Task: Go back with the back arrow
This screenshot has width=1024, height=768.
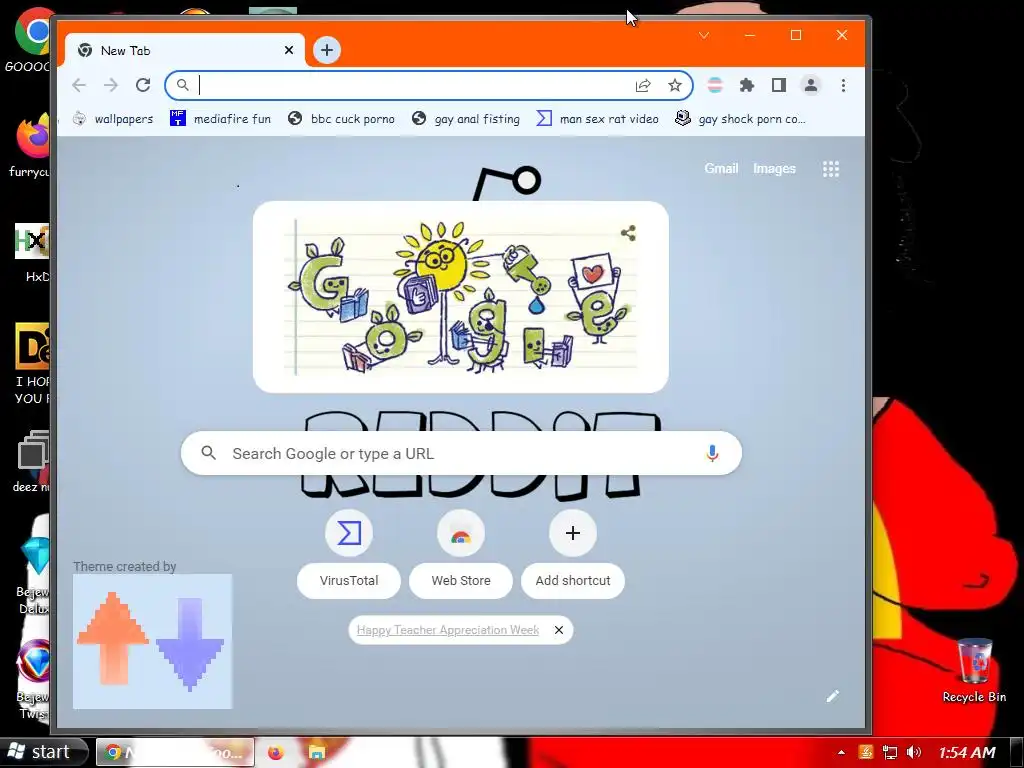Action: 79,85
